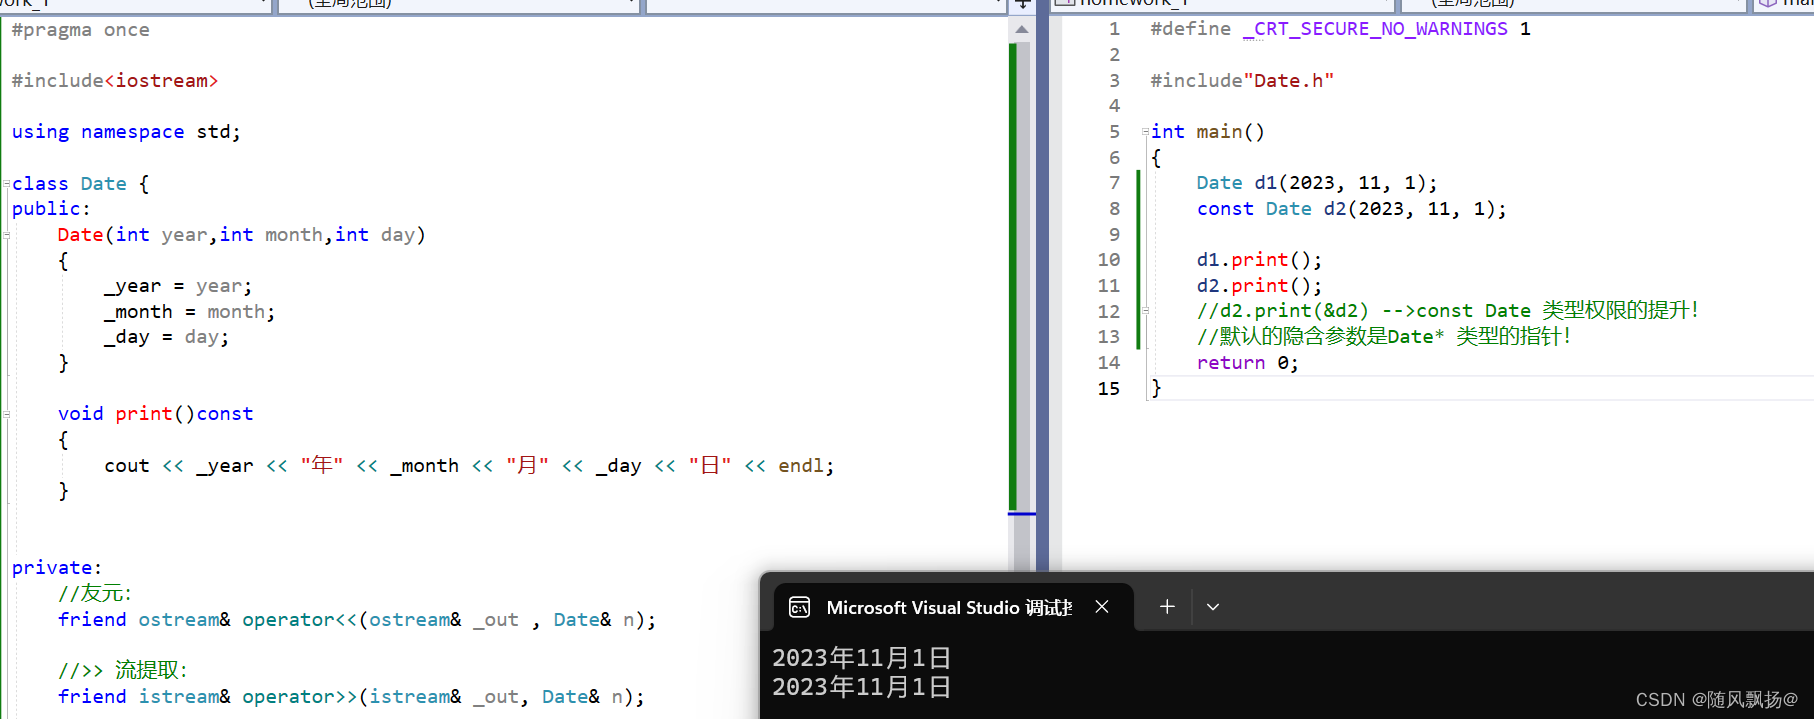Click the #include<iostream> line

click(115, 81)
